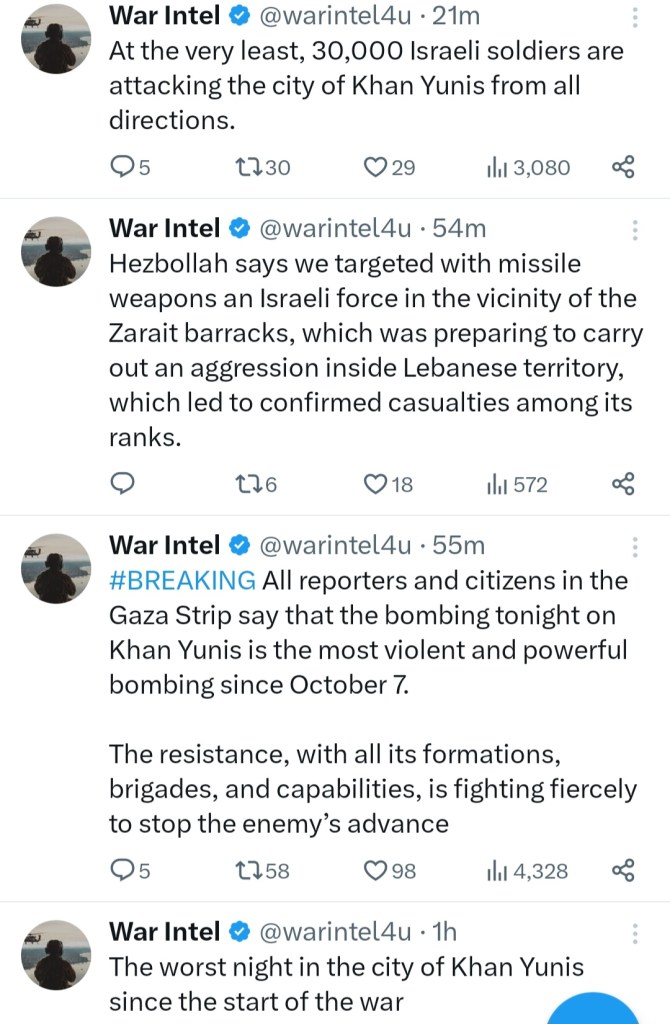Like the Hezbollah Zarait barracks tweet
Image resolution: width=670 pixels, height=1024 pixels.
point(375,485)
